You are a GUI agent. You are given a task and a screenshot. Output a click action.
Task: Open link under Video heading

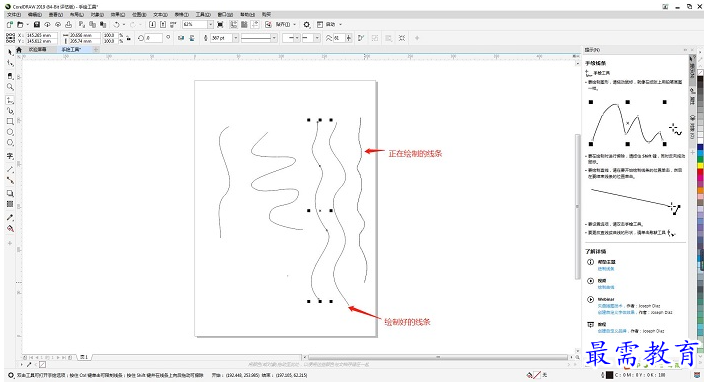pyautogui.click(x=606, y=287)
